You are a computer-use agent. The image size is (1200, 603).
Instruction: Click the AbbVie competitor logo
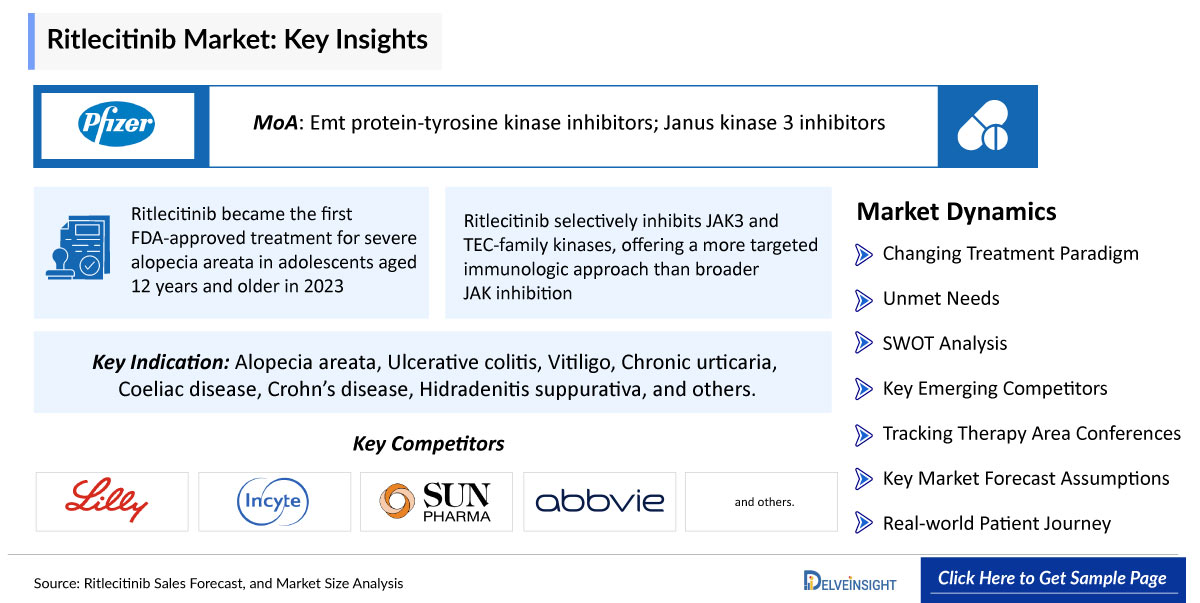(x=600, y=502)
